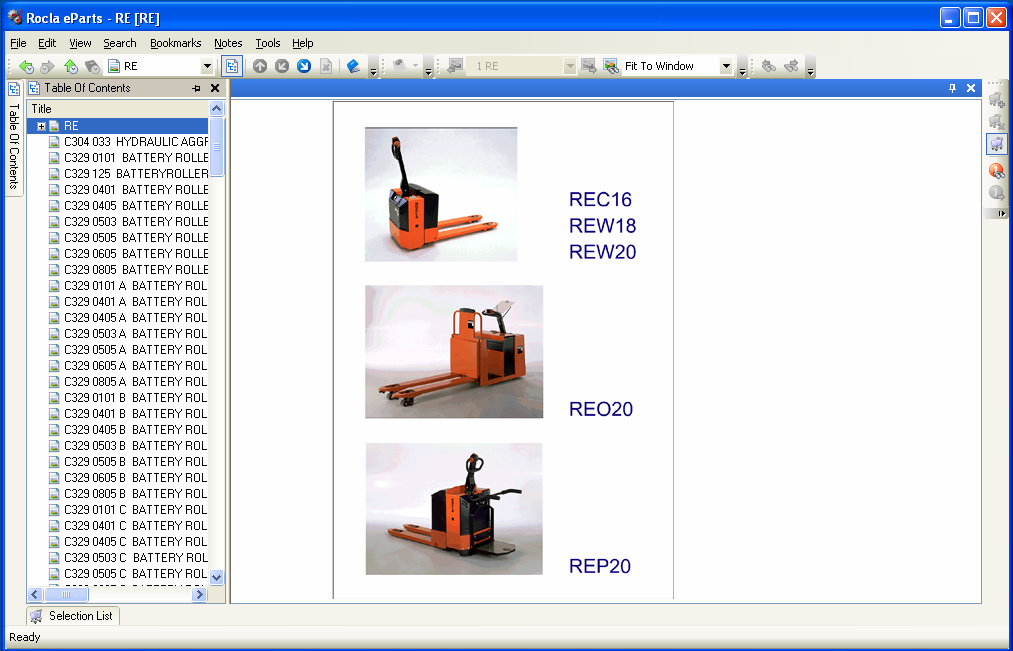Open the RE document dropdown in toolbar

click(207, 66)
